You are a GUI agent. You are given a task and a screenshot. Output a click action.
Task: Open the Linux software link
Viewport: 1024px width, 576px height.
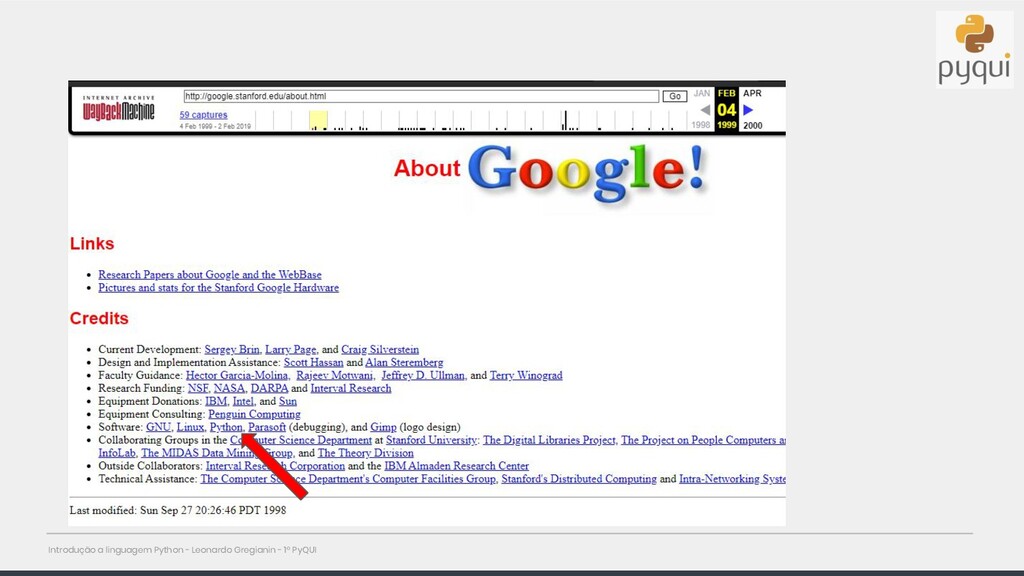(190, 427)
